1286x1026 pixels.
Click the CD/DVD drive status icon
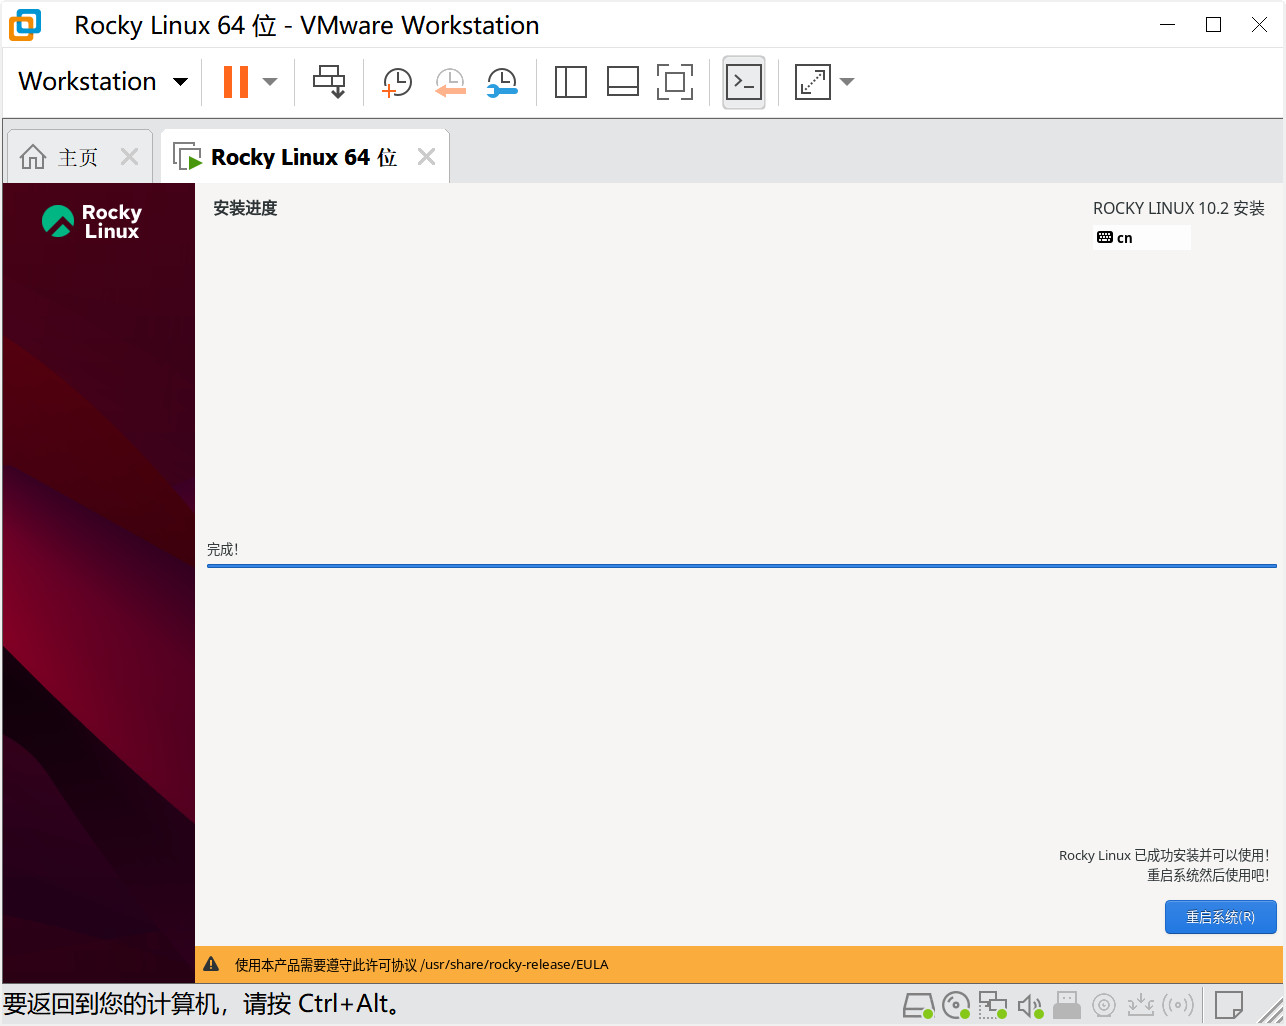click(956, 1005)
